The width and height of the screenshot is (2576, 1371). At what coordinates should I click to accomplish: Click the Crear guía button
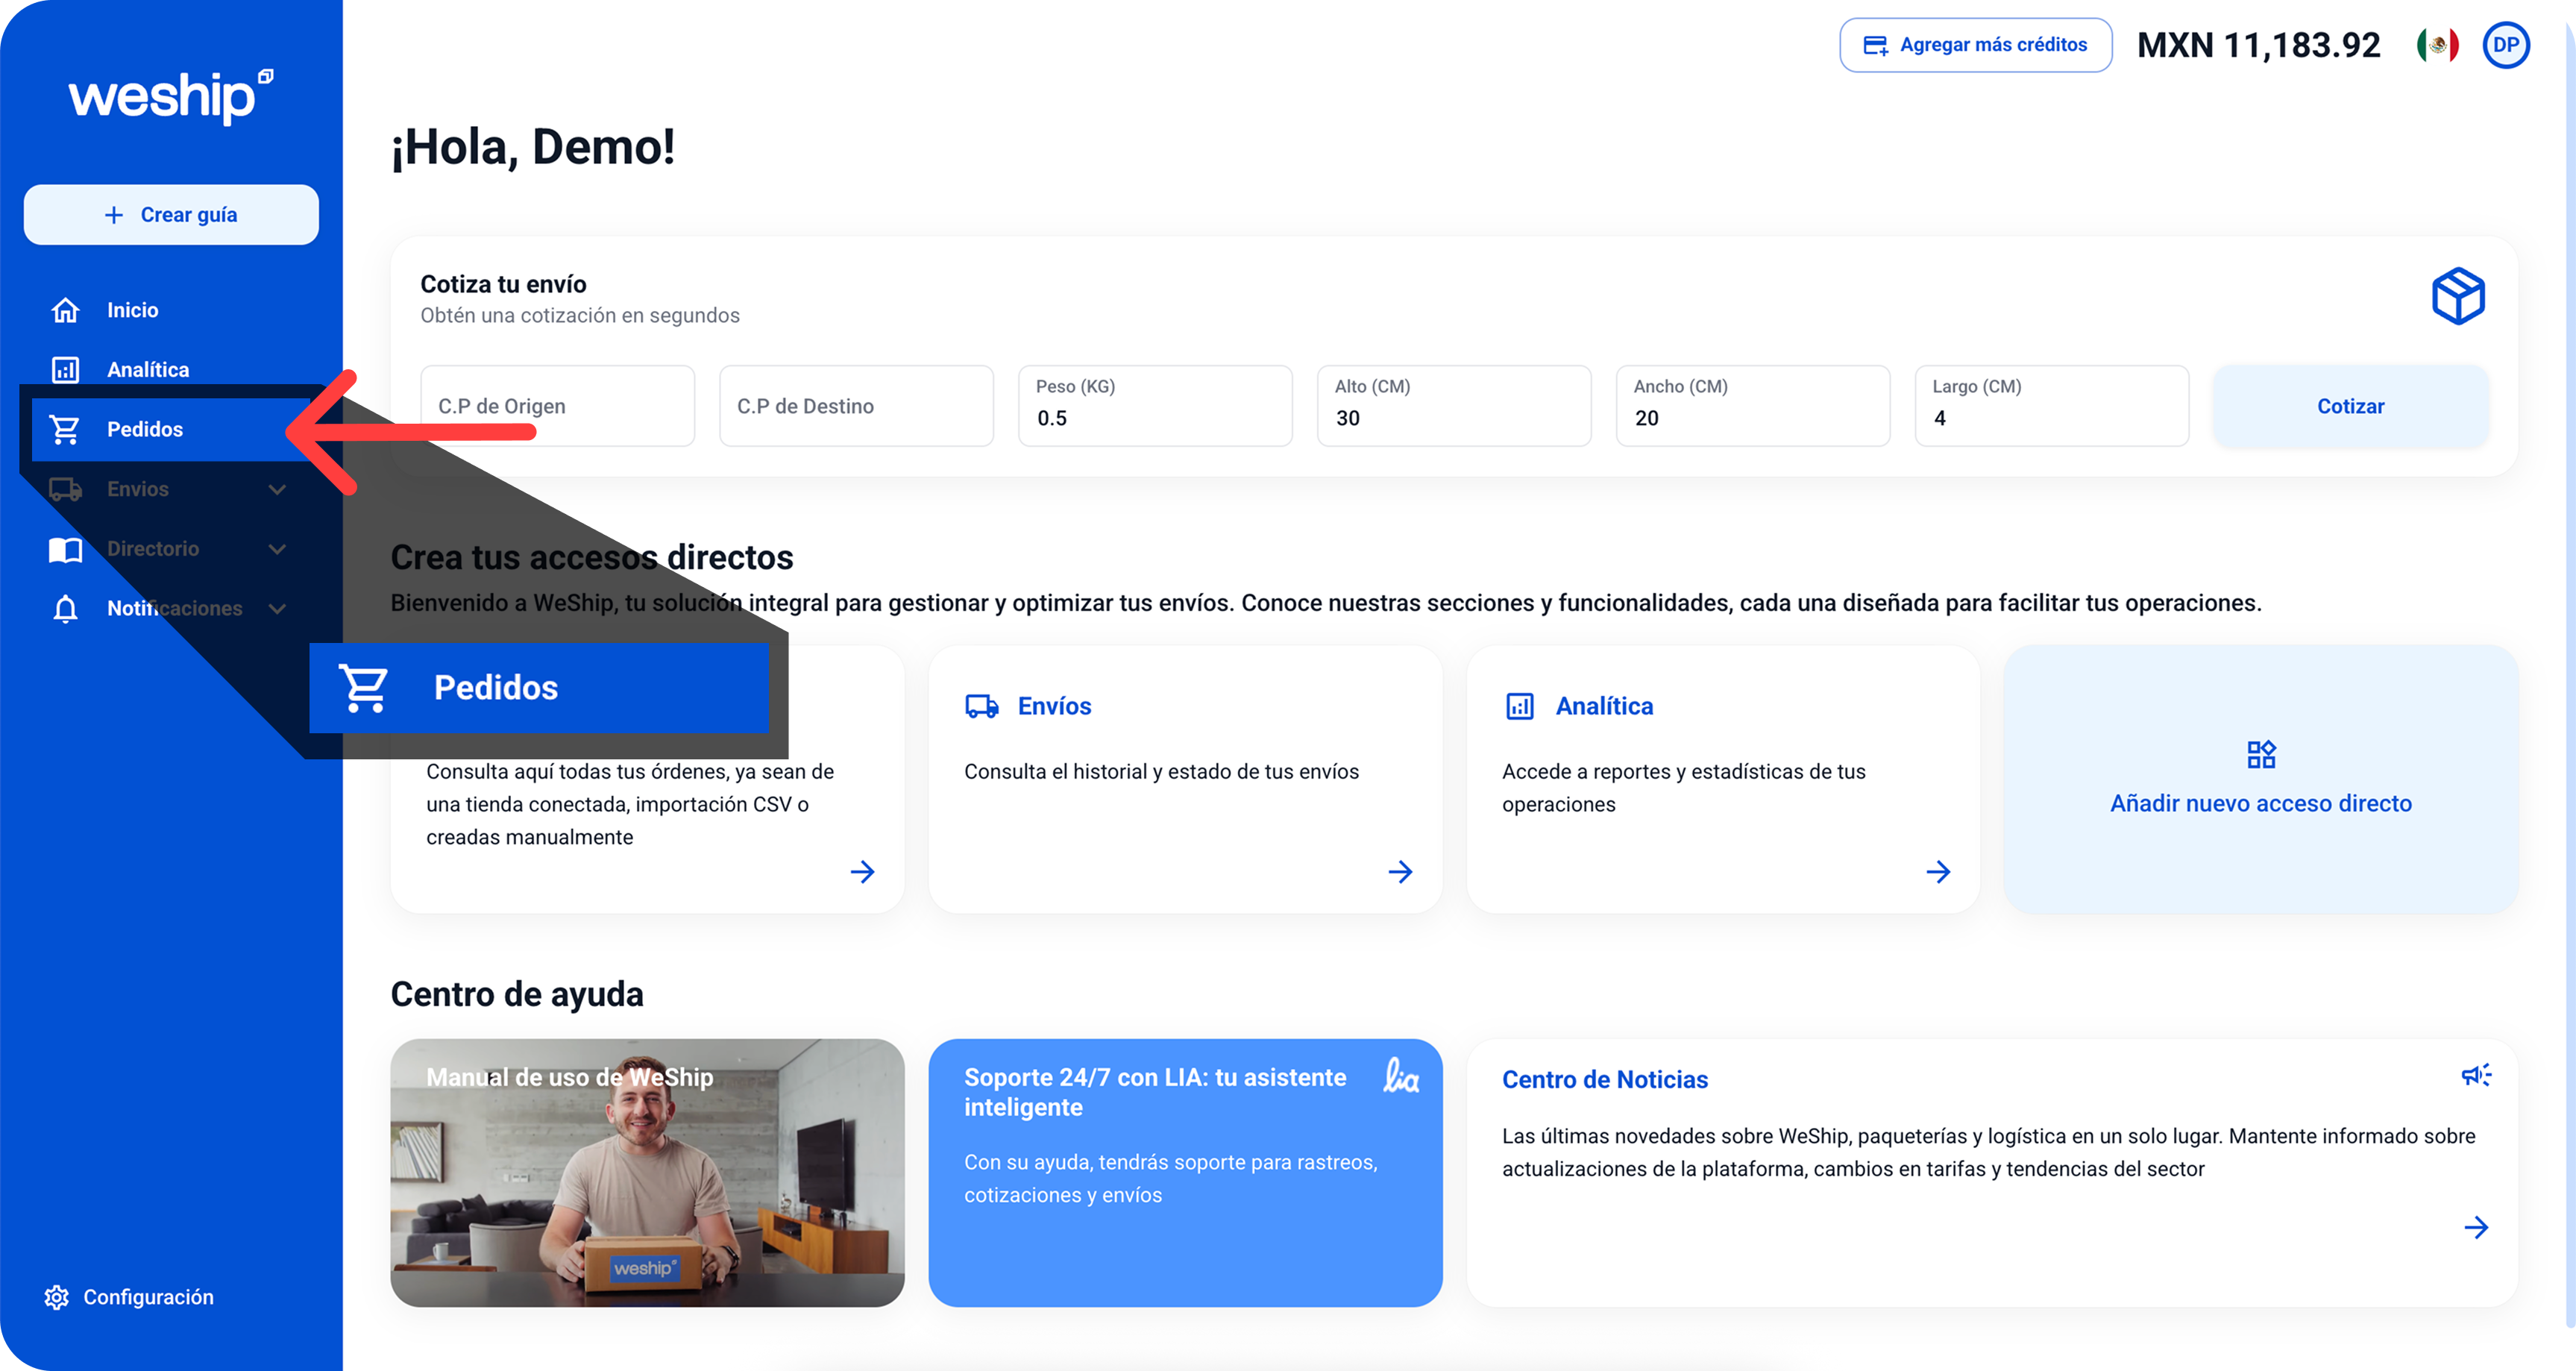pos(171,215)
